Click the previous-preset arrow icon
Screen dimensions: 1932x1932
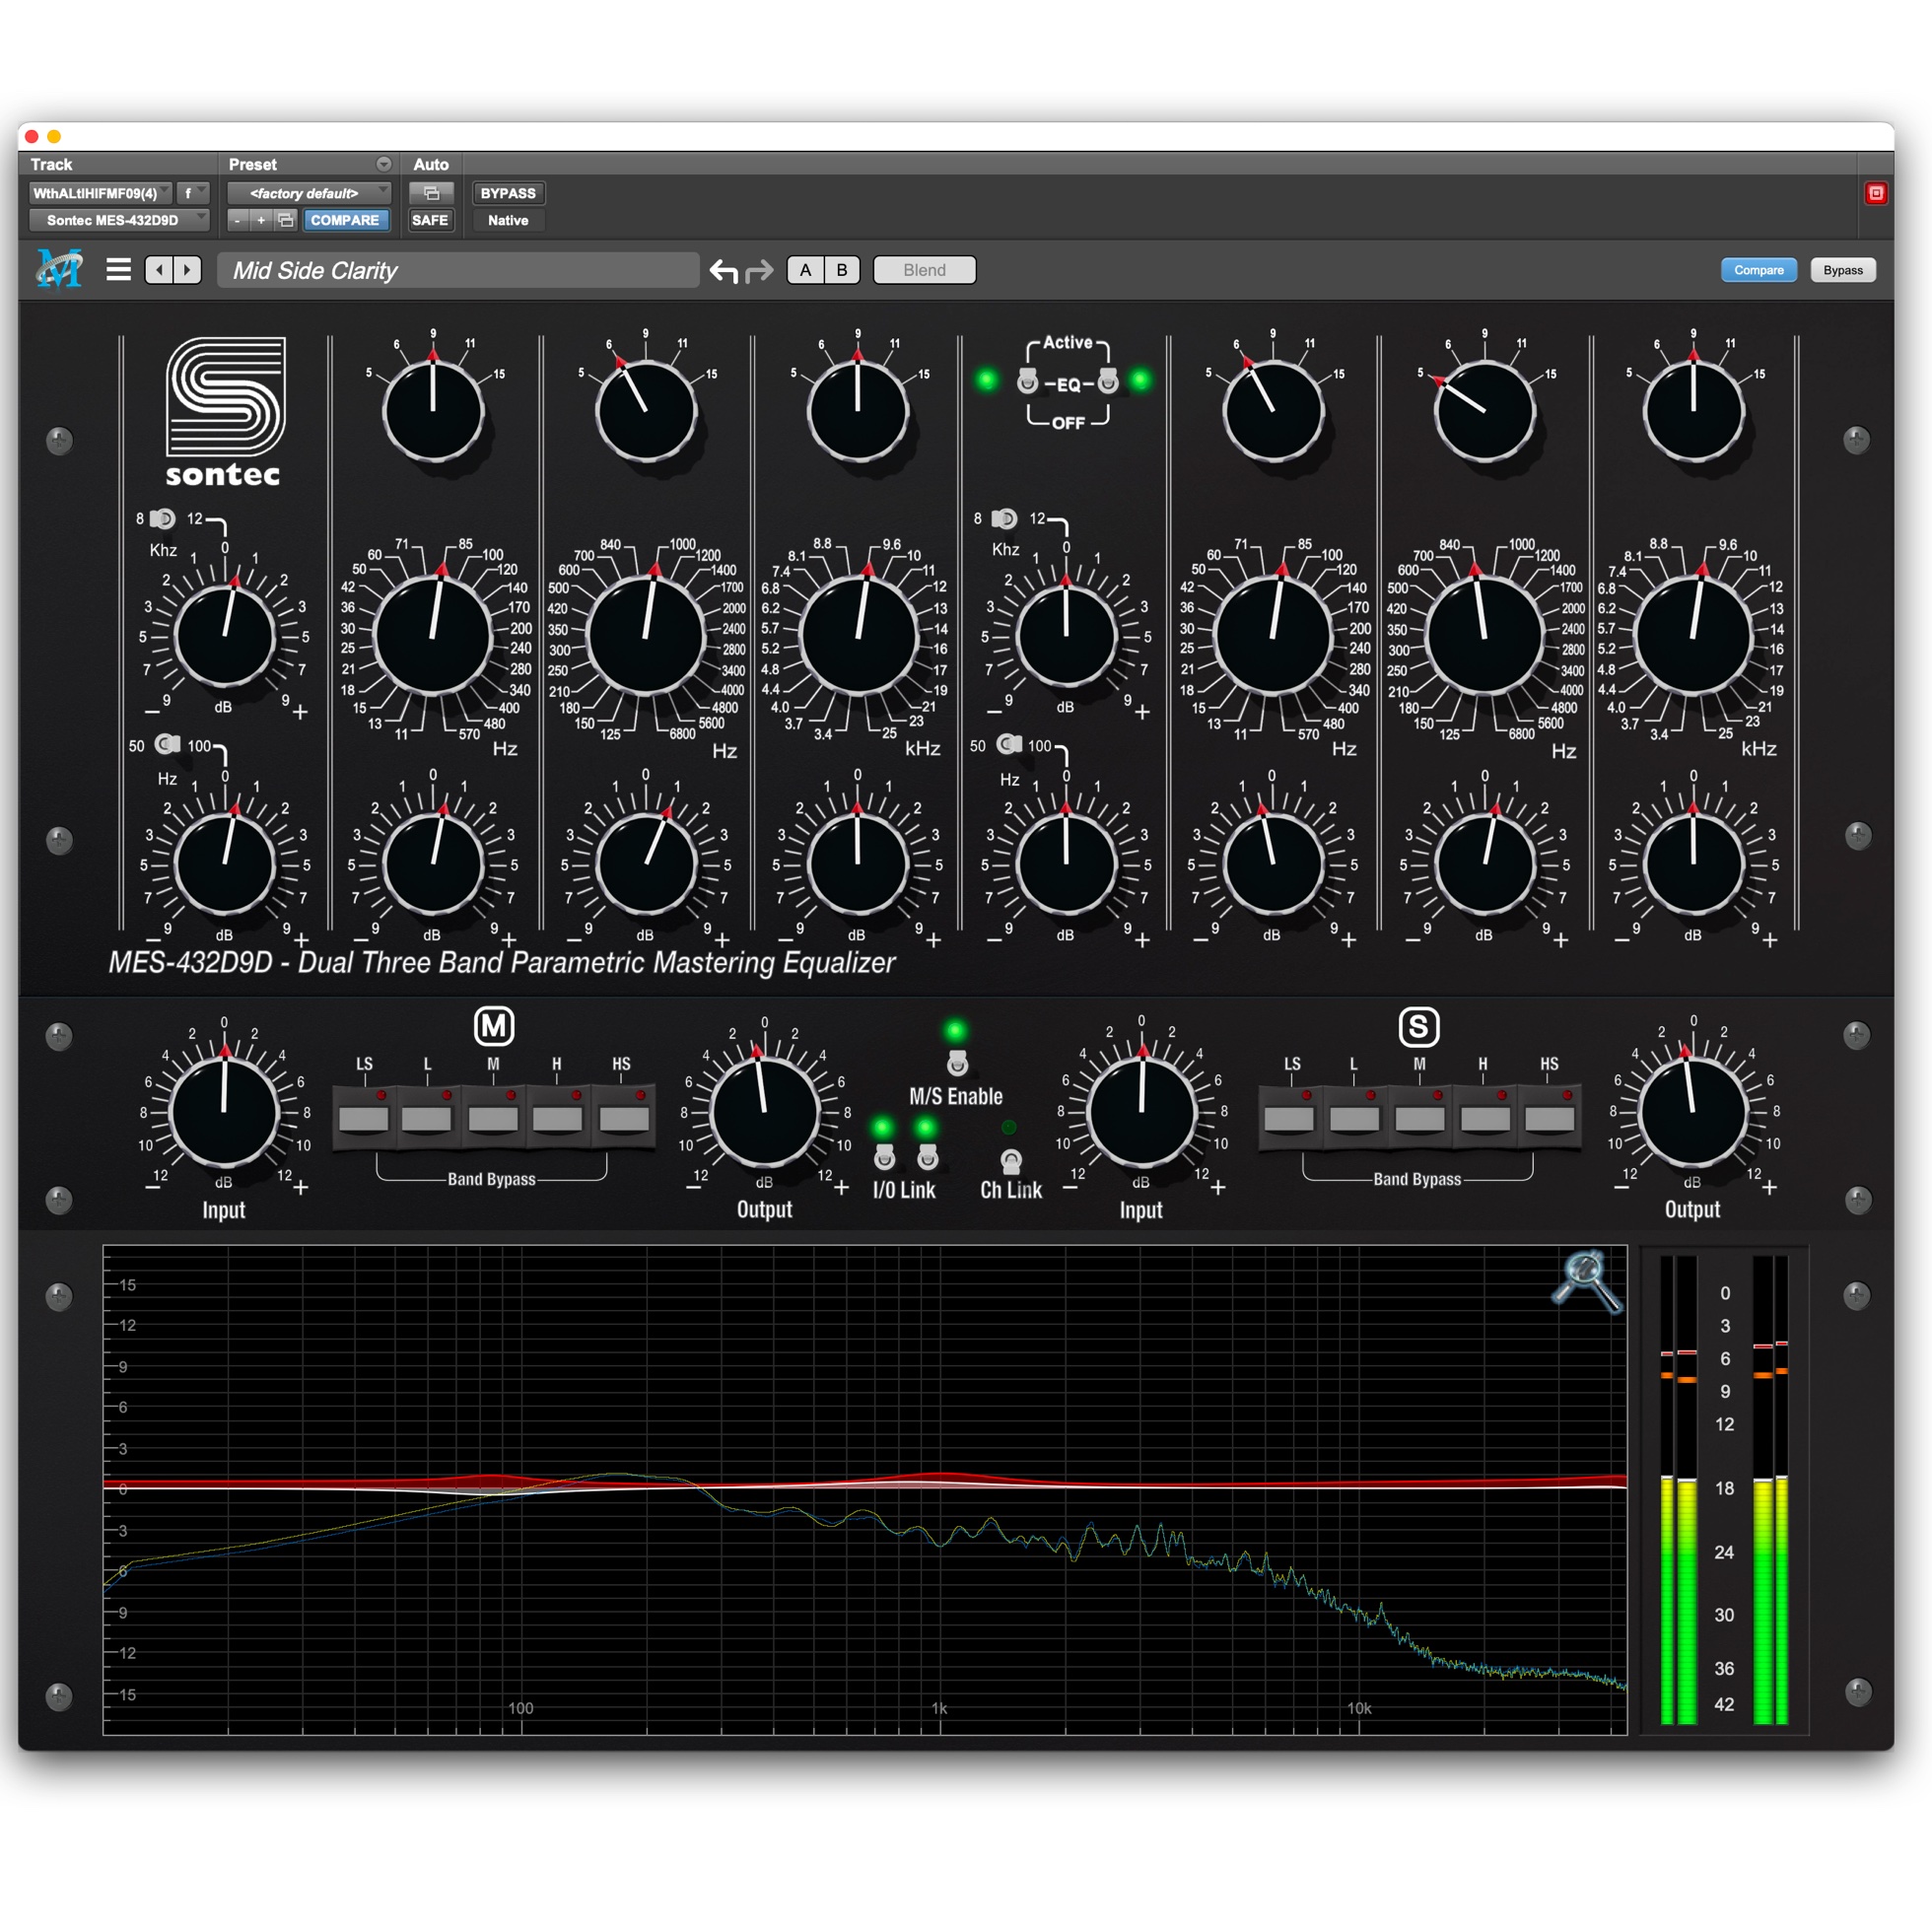(159, 269)
